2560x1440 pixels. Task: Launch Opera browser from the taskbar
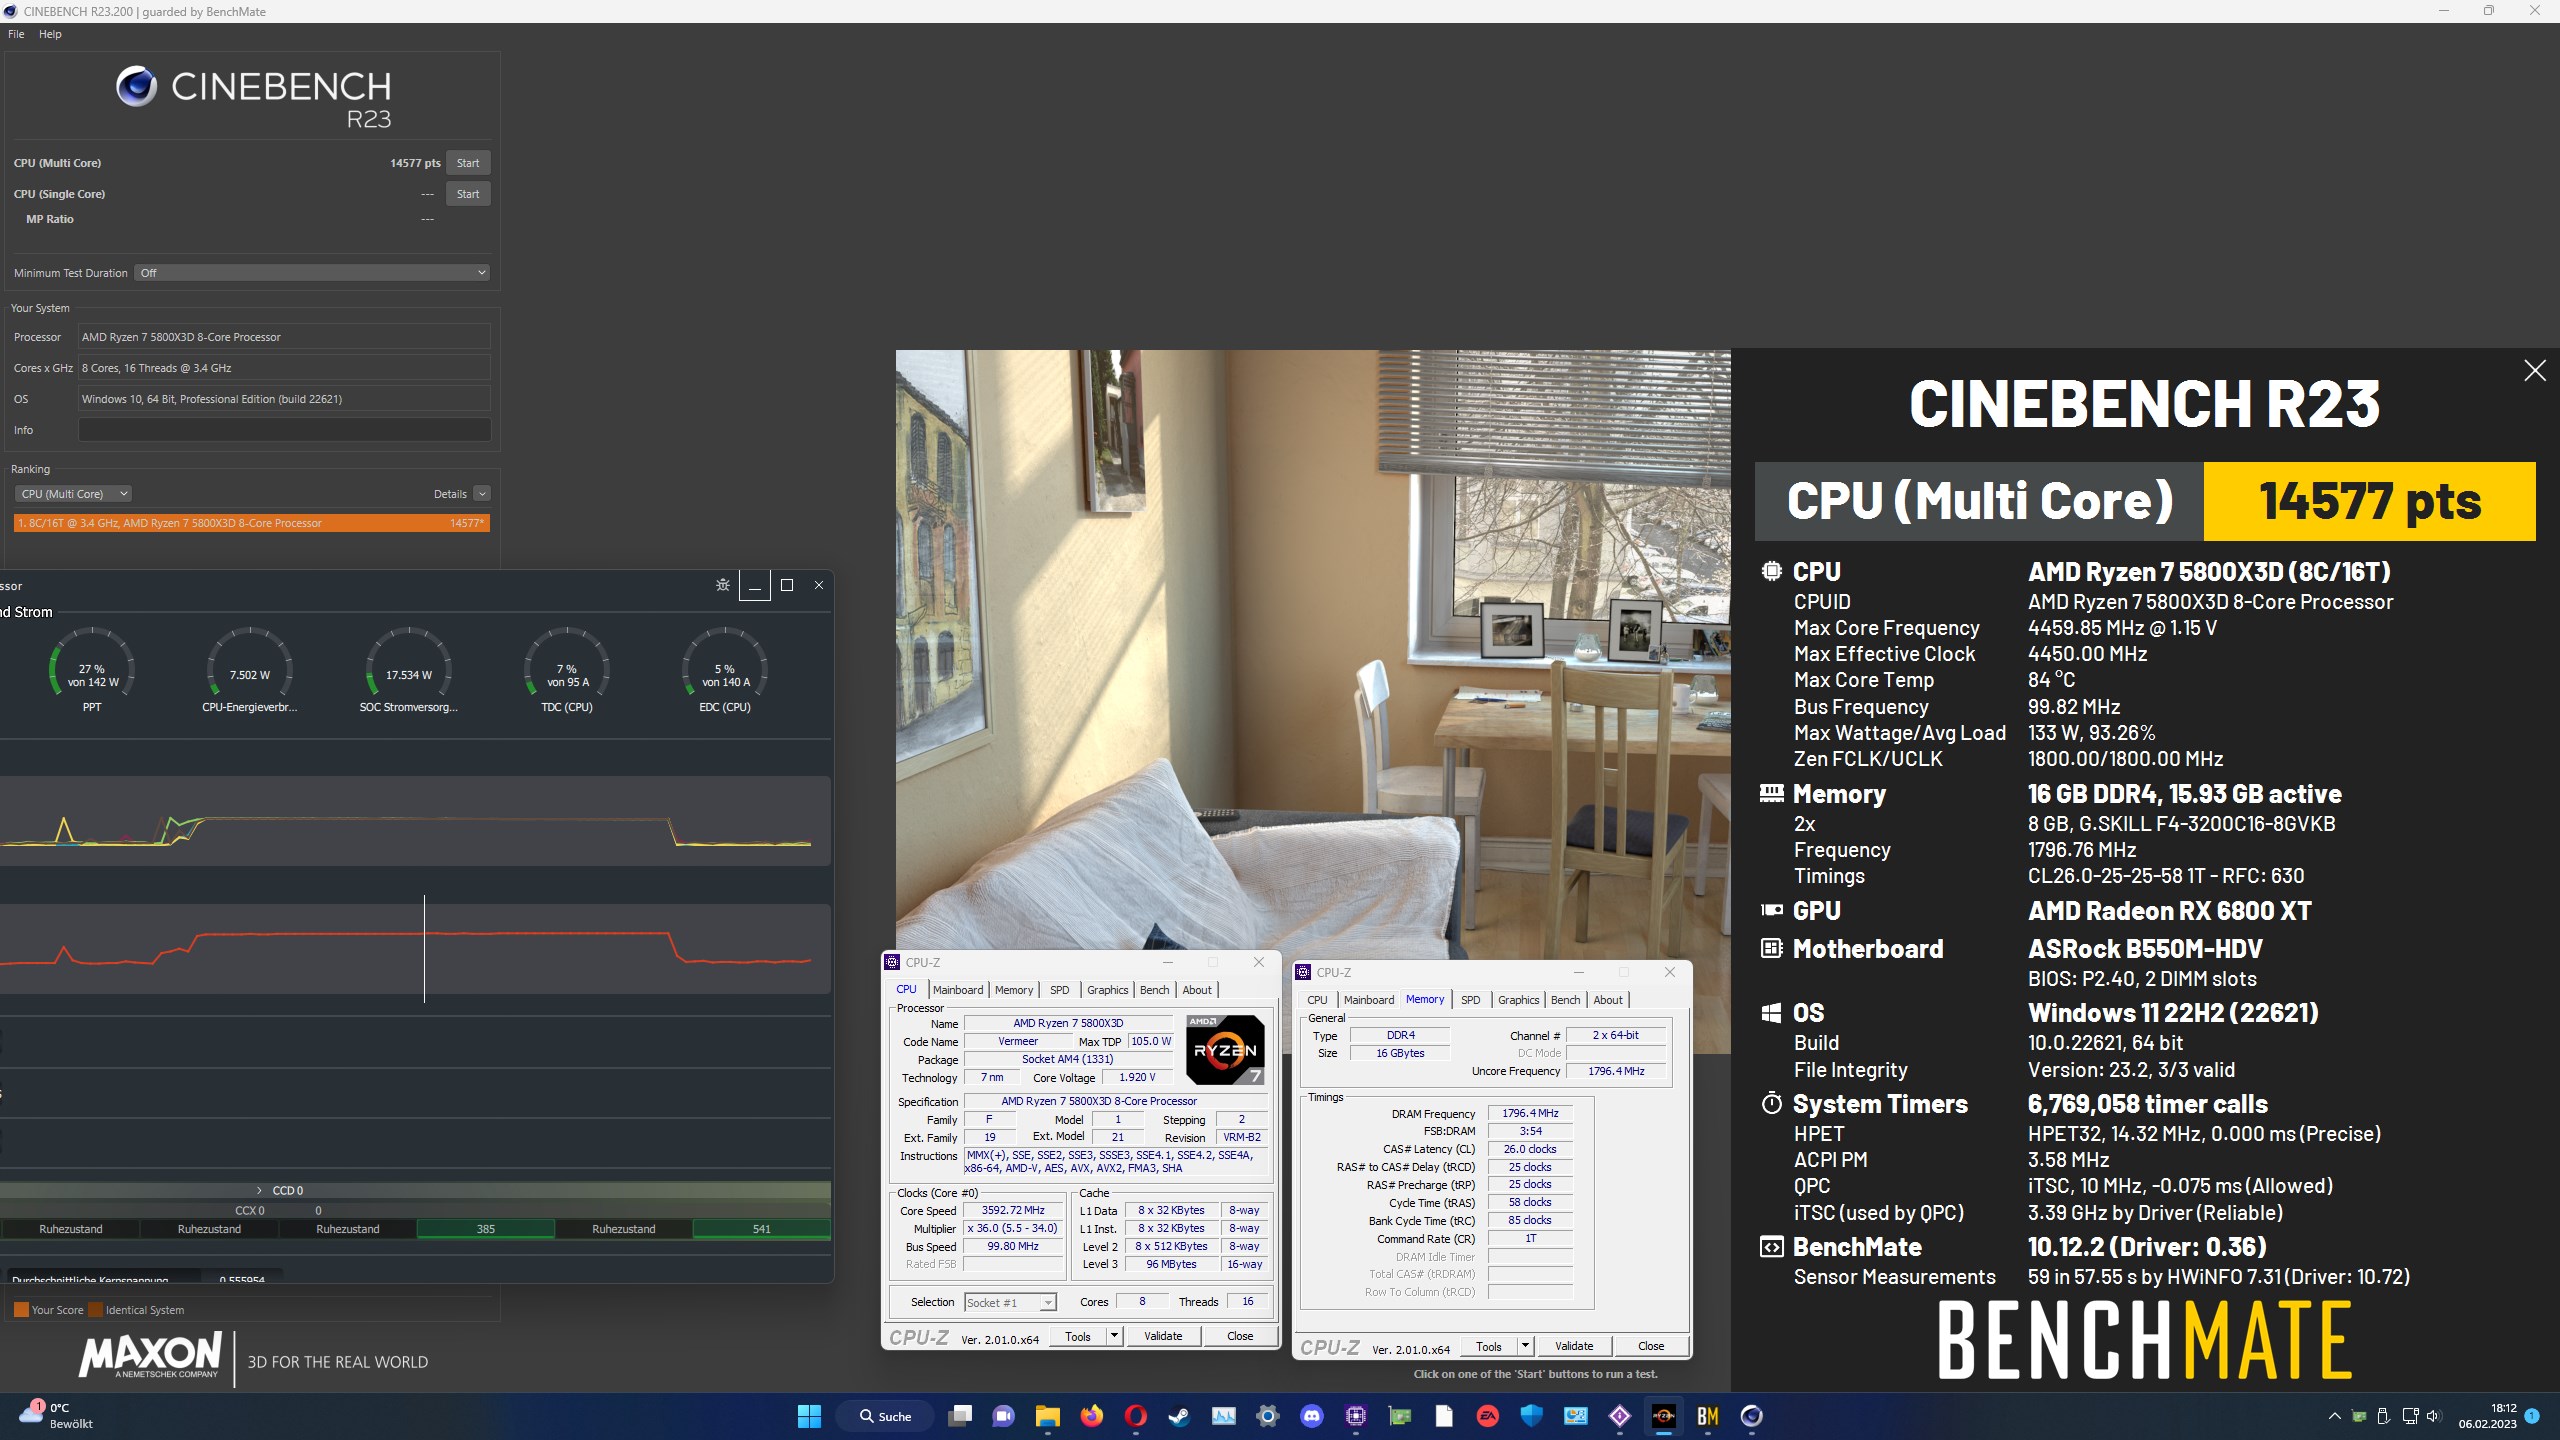click(x=1135, y=1416)
